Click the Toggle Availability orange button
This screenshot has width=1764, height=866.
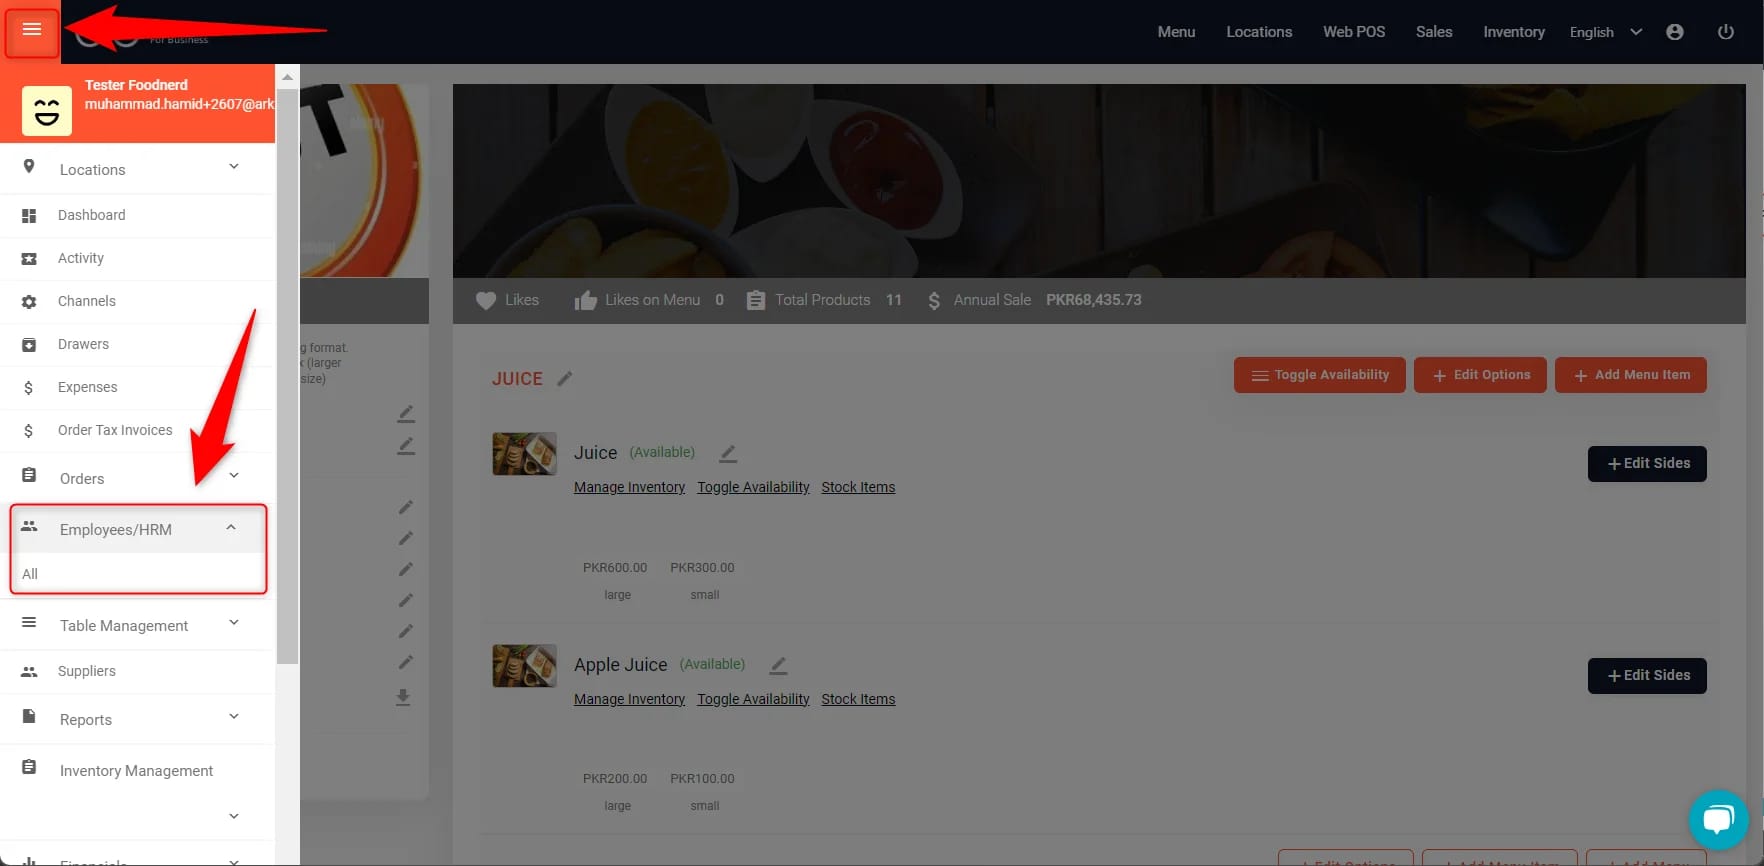click(x=1319, y=375)
